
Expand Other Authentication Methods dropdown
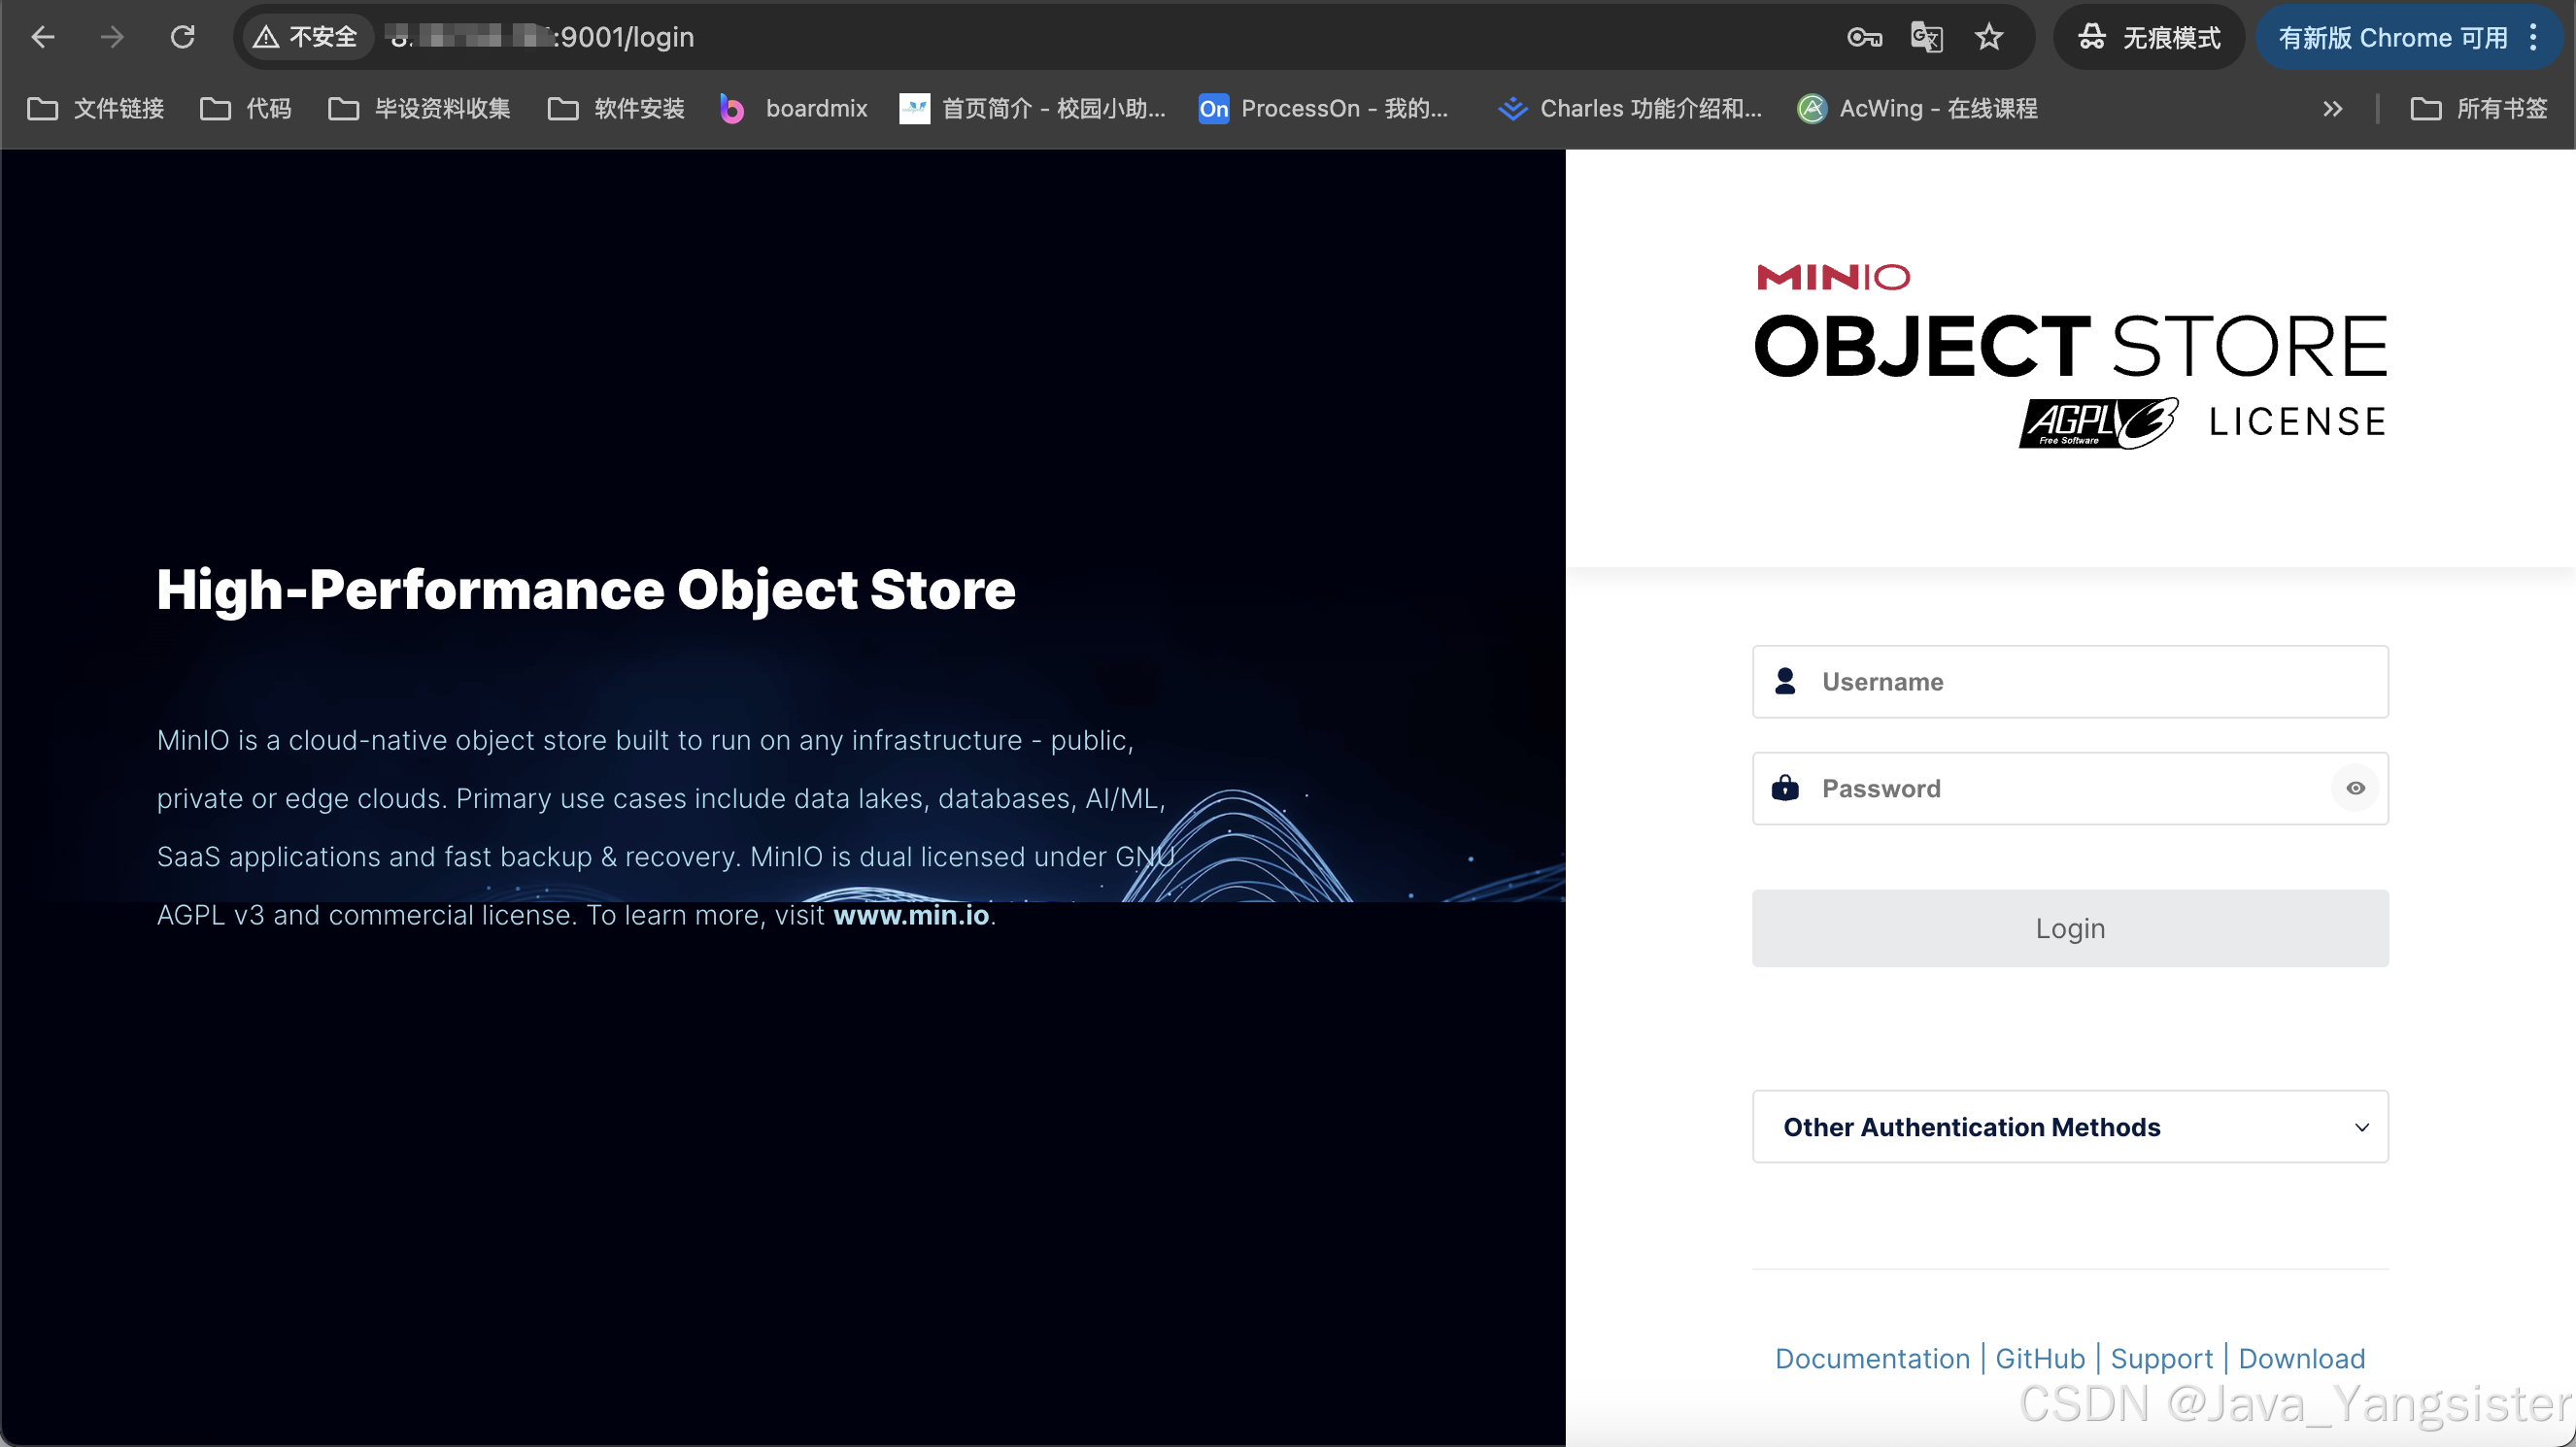click(x=2070, y=1127)
